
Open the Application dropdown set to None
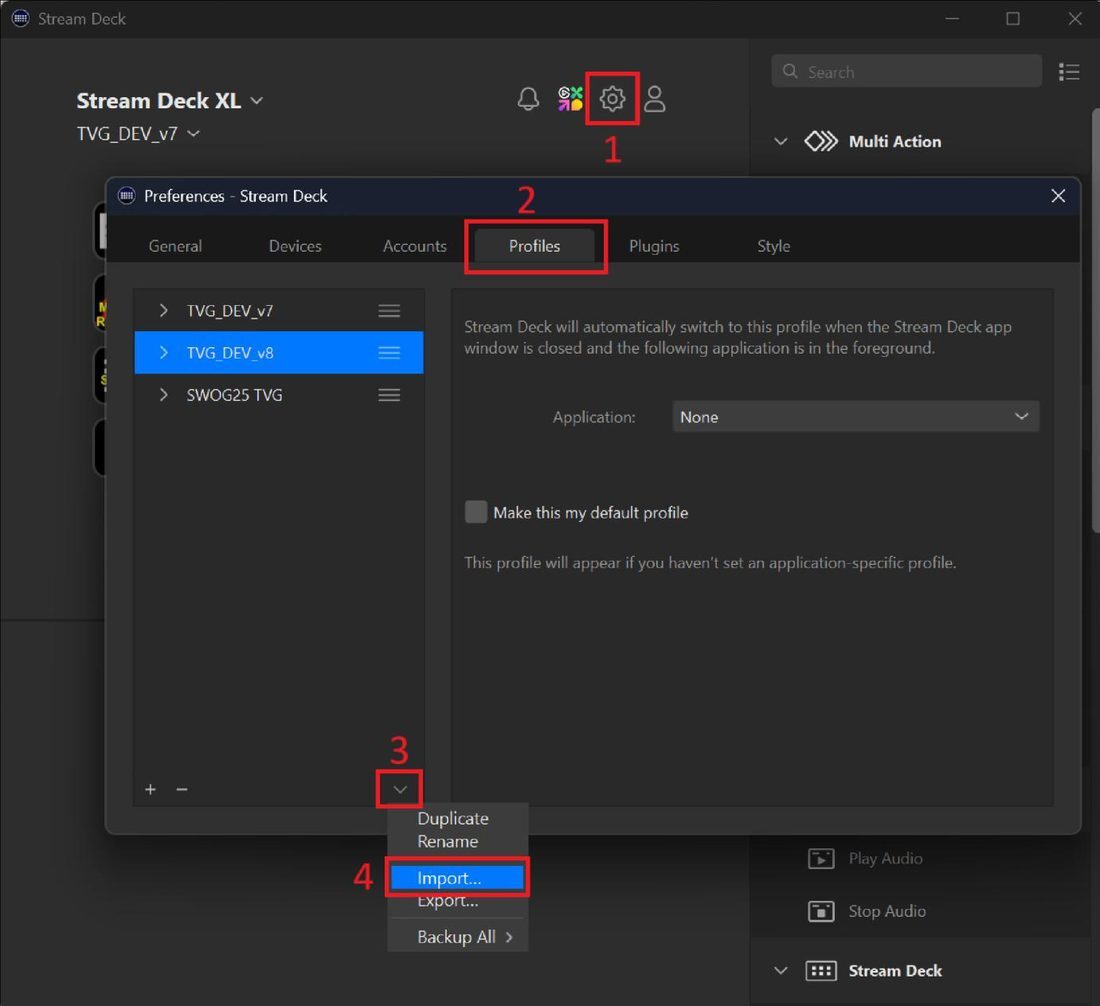click(855, 417)
